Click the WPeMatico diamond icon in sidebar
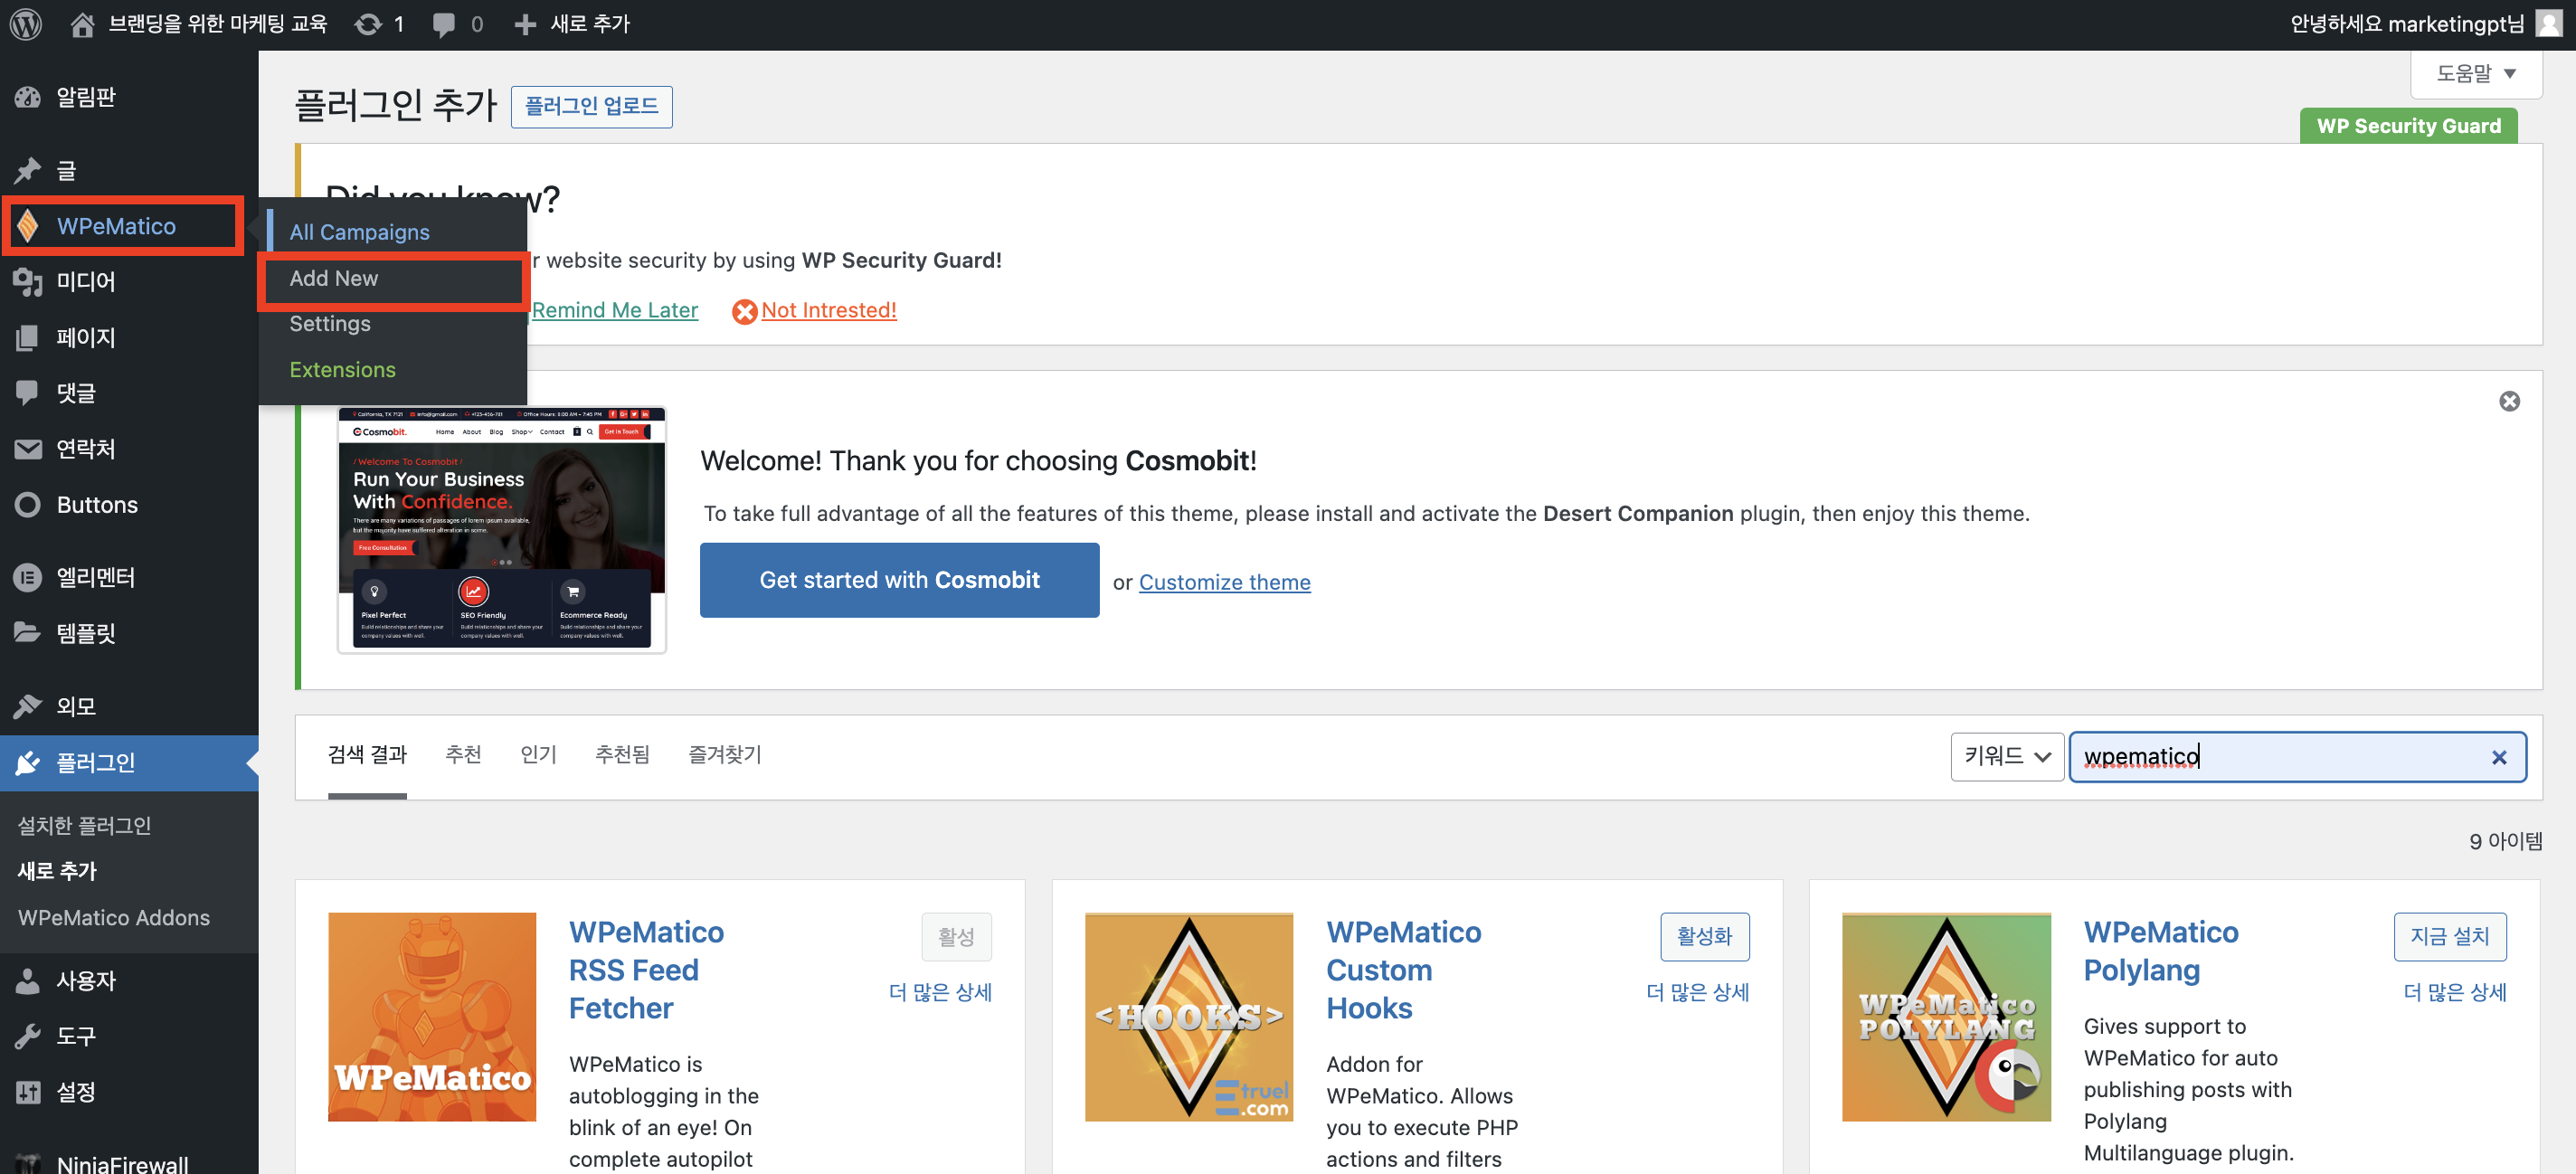This screenshot has width=2576, height=1174. [x=28, y=226]
